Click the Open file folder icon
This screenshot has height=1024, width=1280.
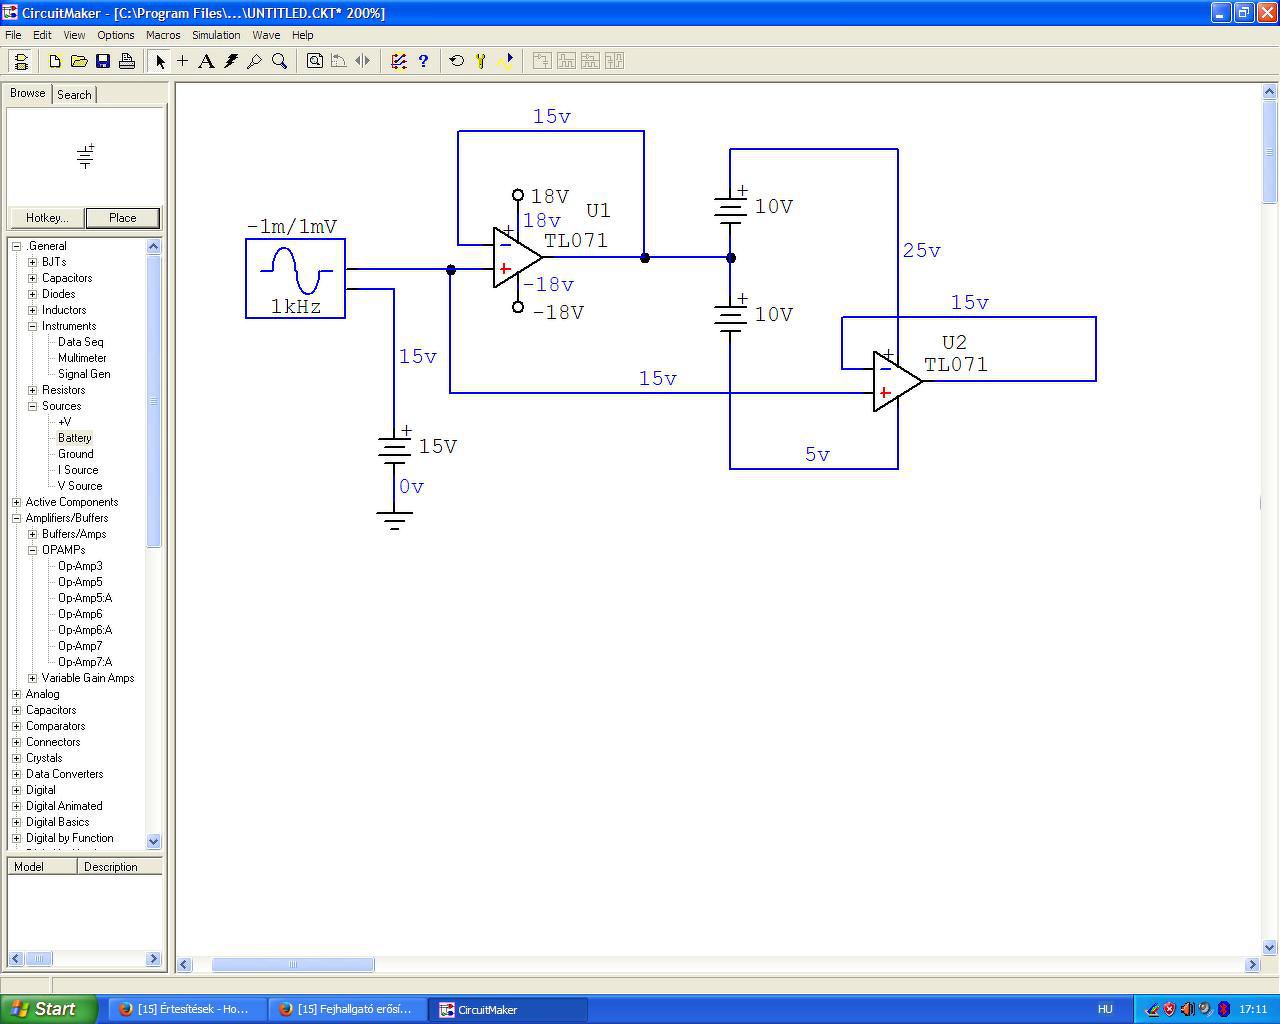coord(79,61)
